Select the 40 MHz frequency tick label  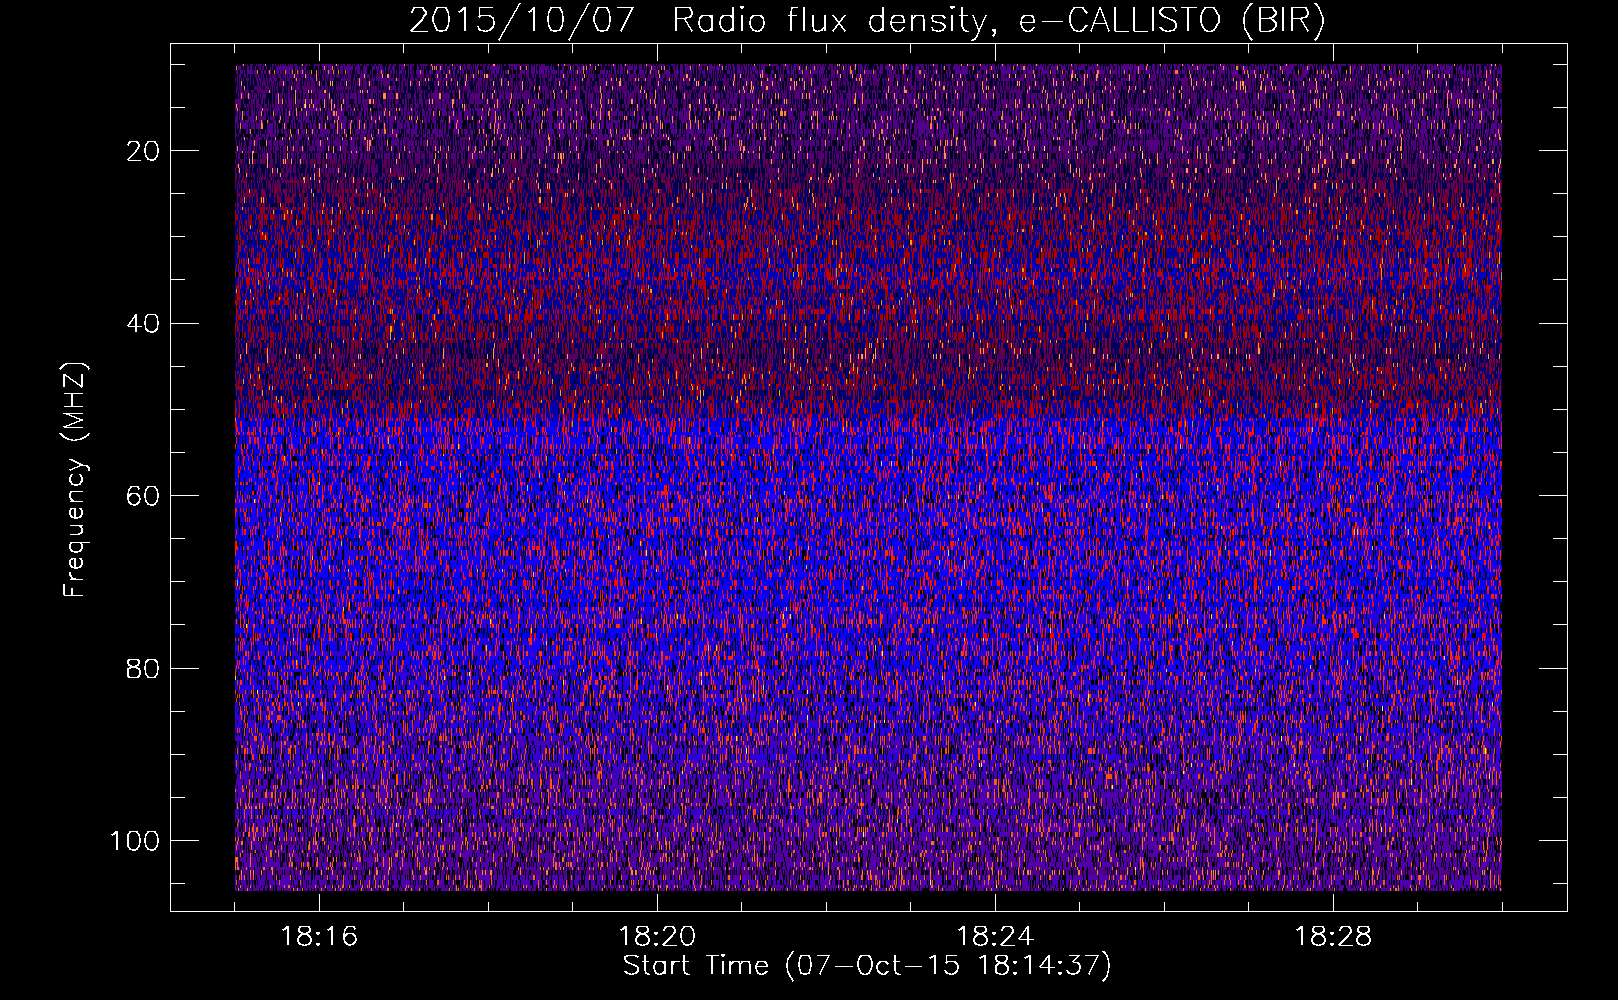[x=144, y=324]
